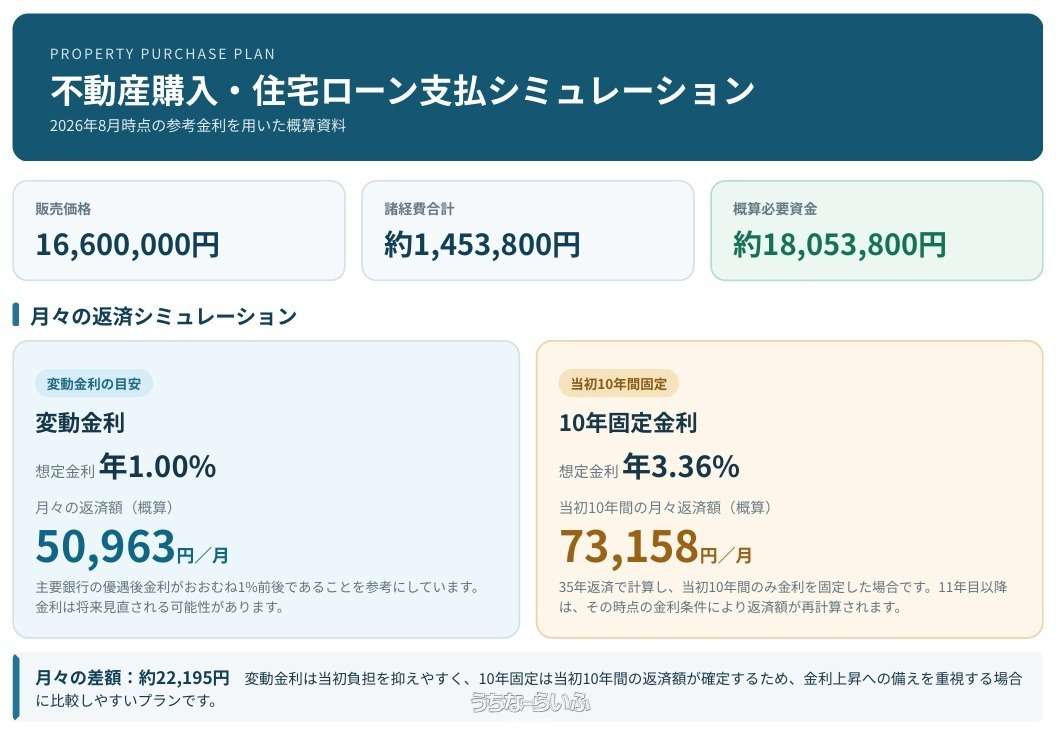
Task: Click the 概算必要資金 約18,053,800円 card
Action: click(x=877, y=231)
